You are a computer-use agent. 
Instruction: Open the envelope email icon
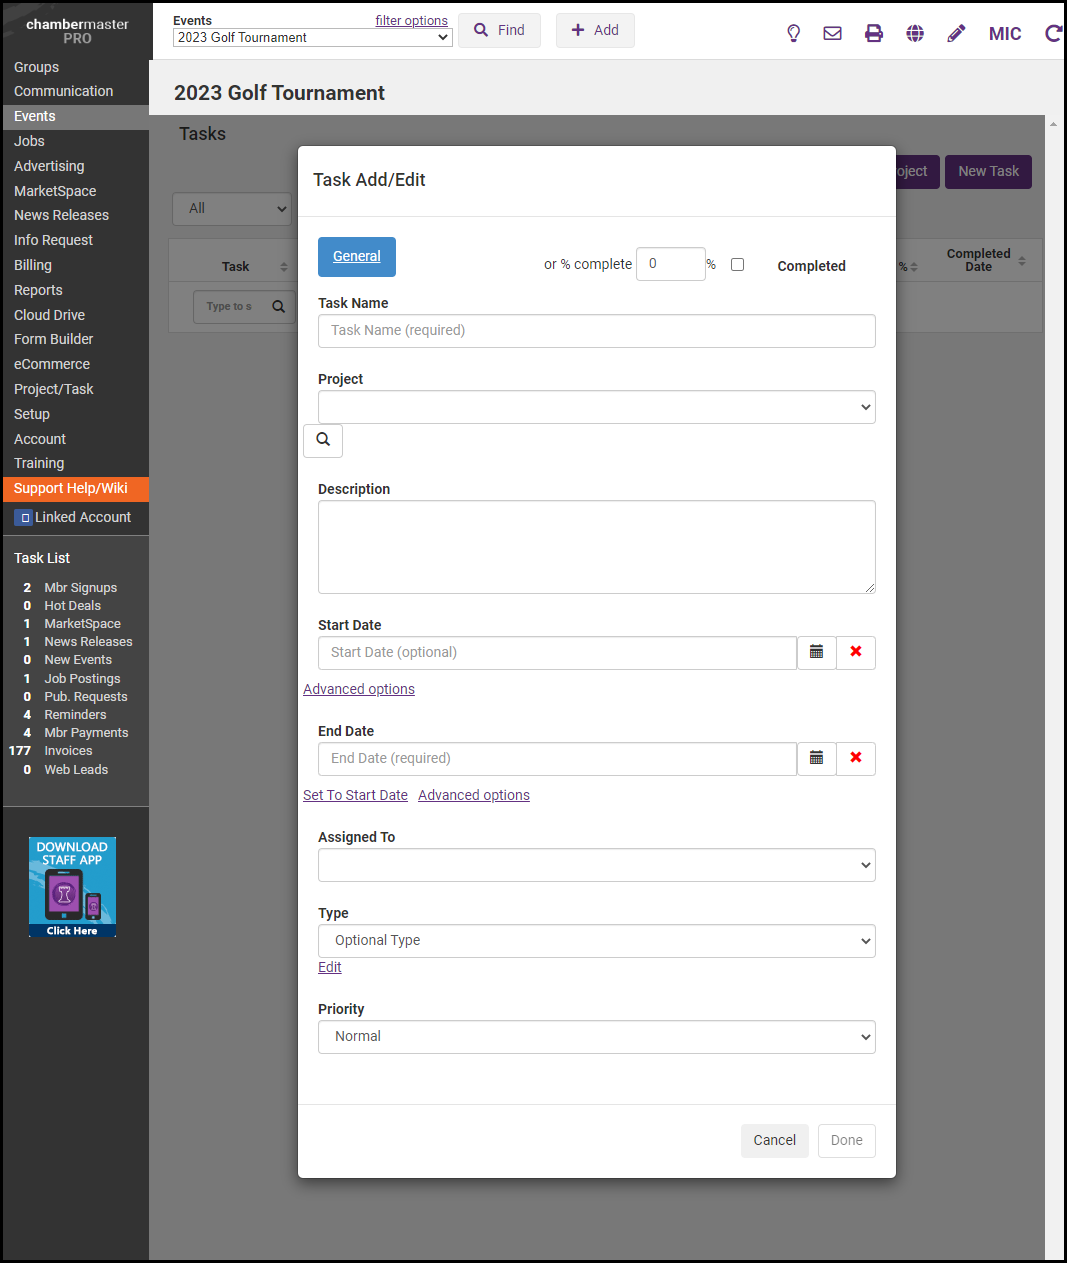[x=832, y=33]
